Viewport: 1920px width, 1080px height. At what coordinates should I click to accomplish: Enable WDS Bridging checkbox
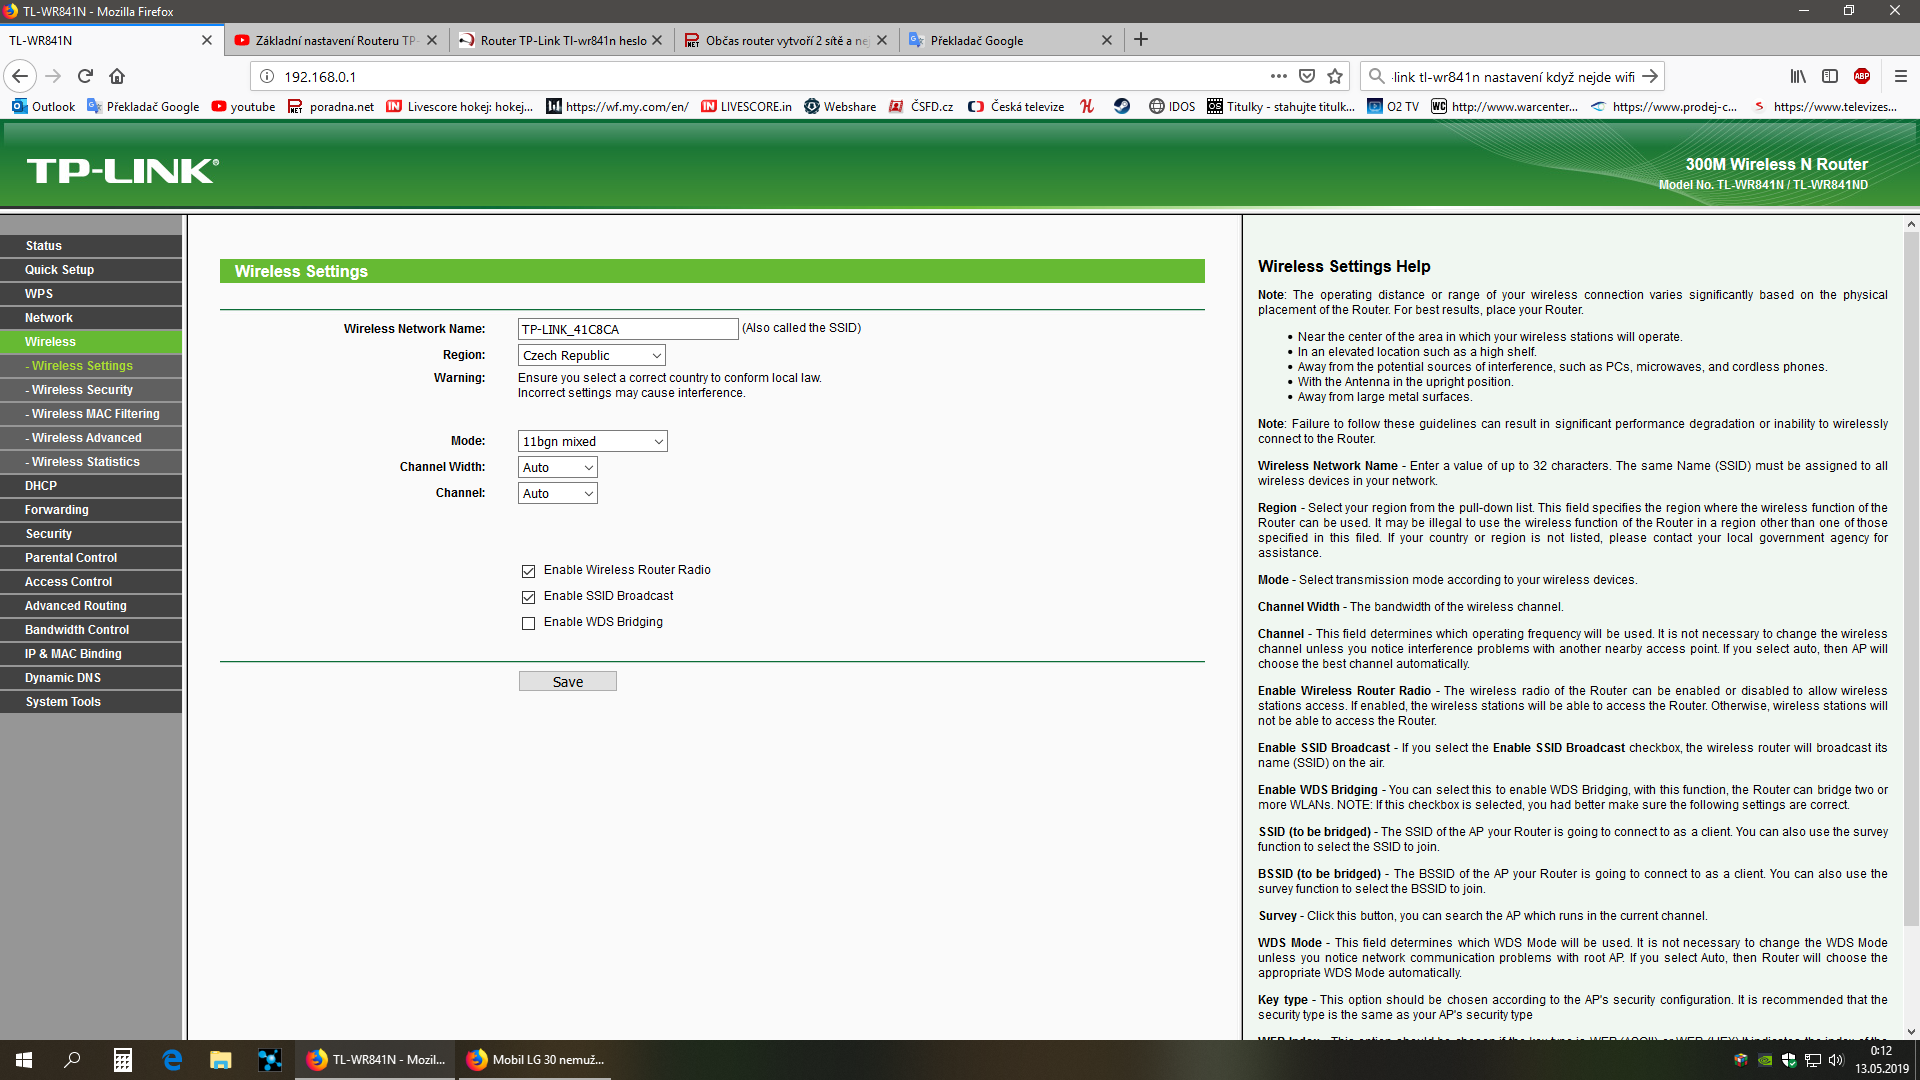coord(528,623)
